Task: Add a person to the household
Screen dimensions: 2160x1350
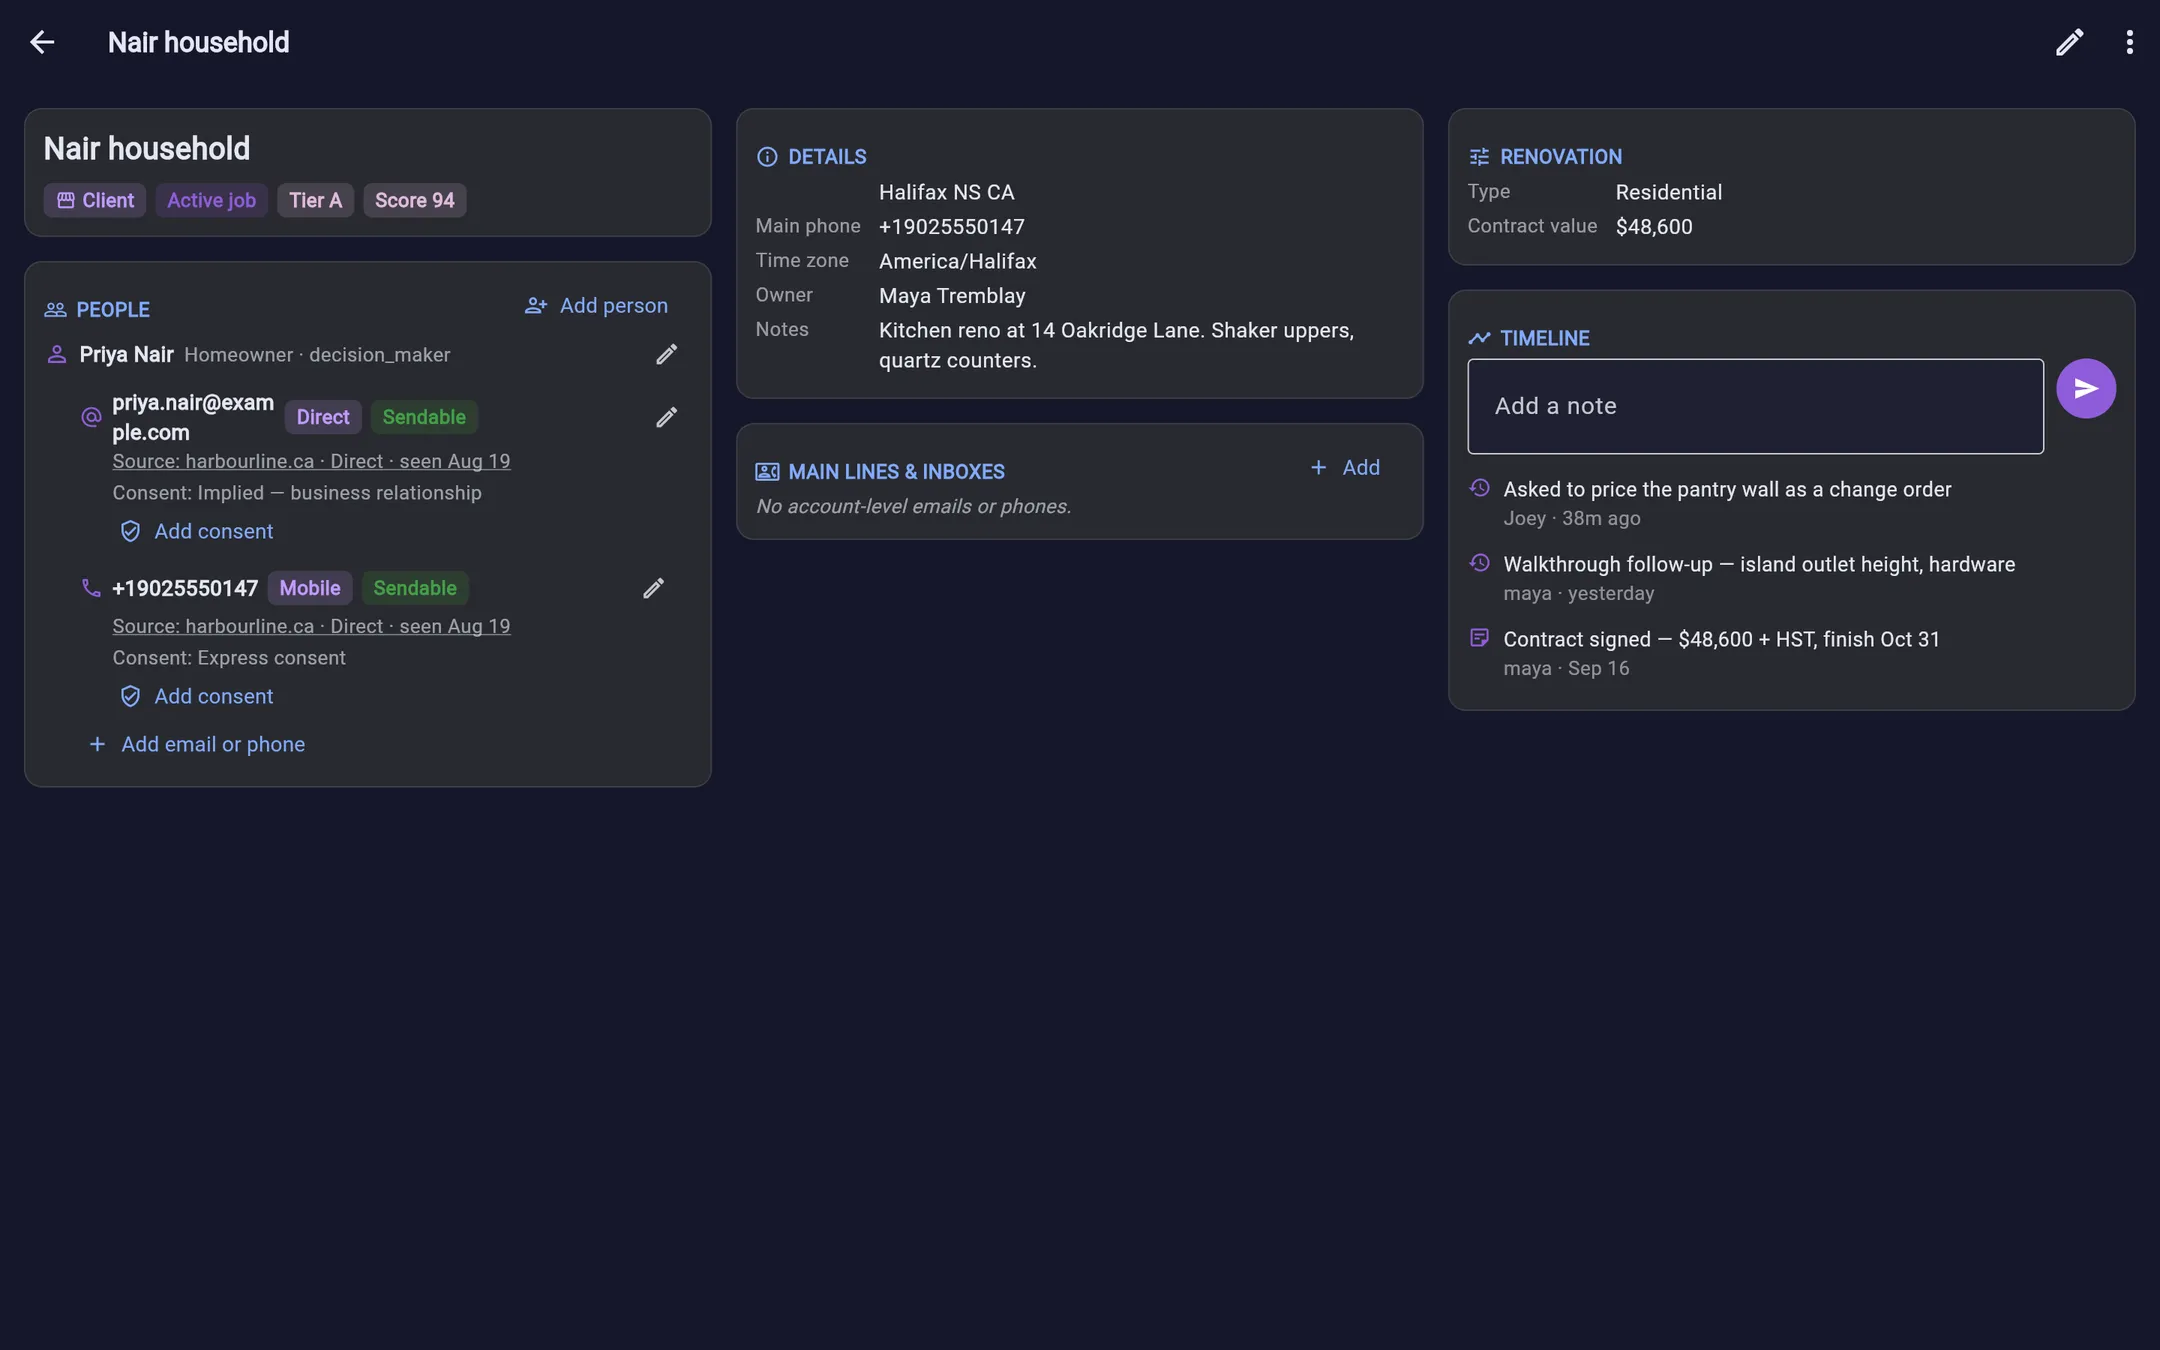Action: pyautogui.click(x=596, y=306)
